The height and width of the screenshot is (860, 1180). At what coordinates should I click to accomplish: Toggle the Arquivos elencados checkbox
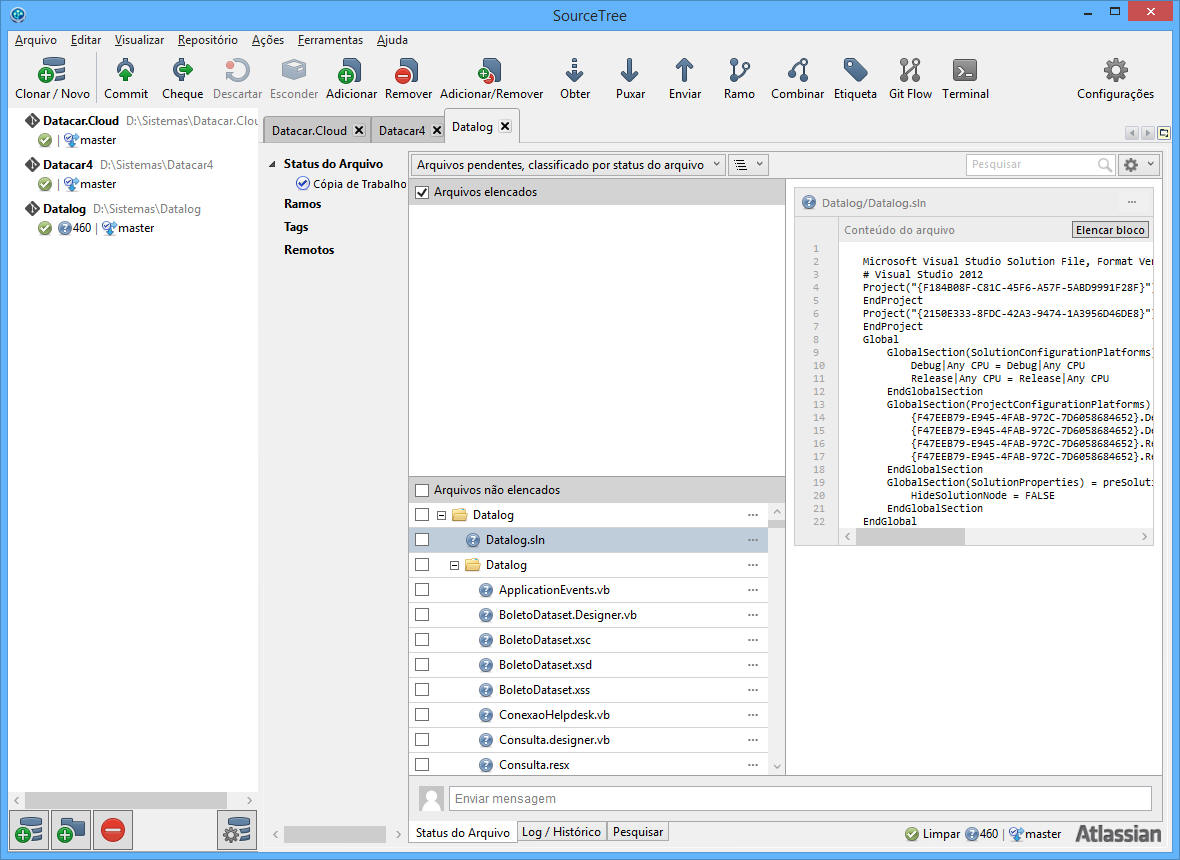pos(422,192)
